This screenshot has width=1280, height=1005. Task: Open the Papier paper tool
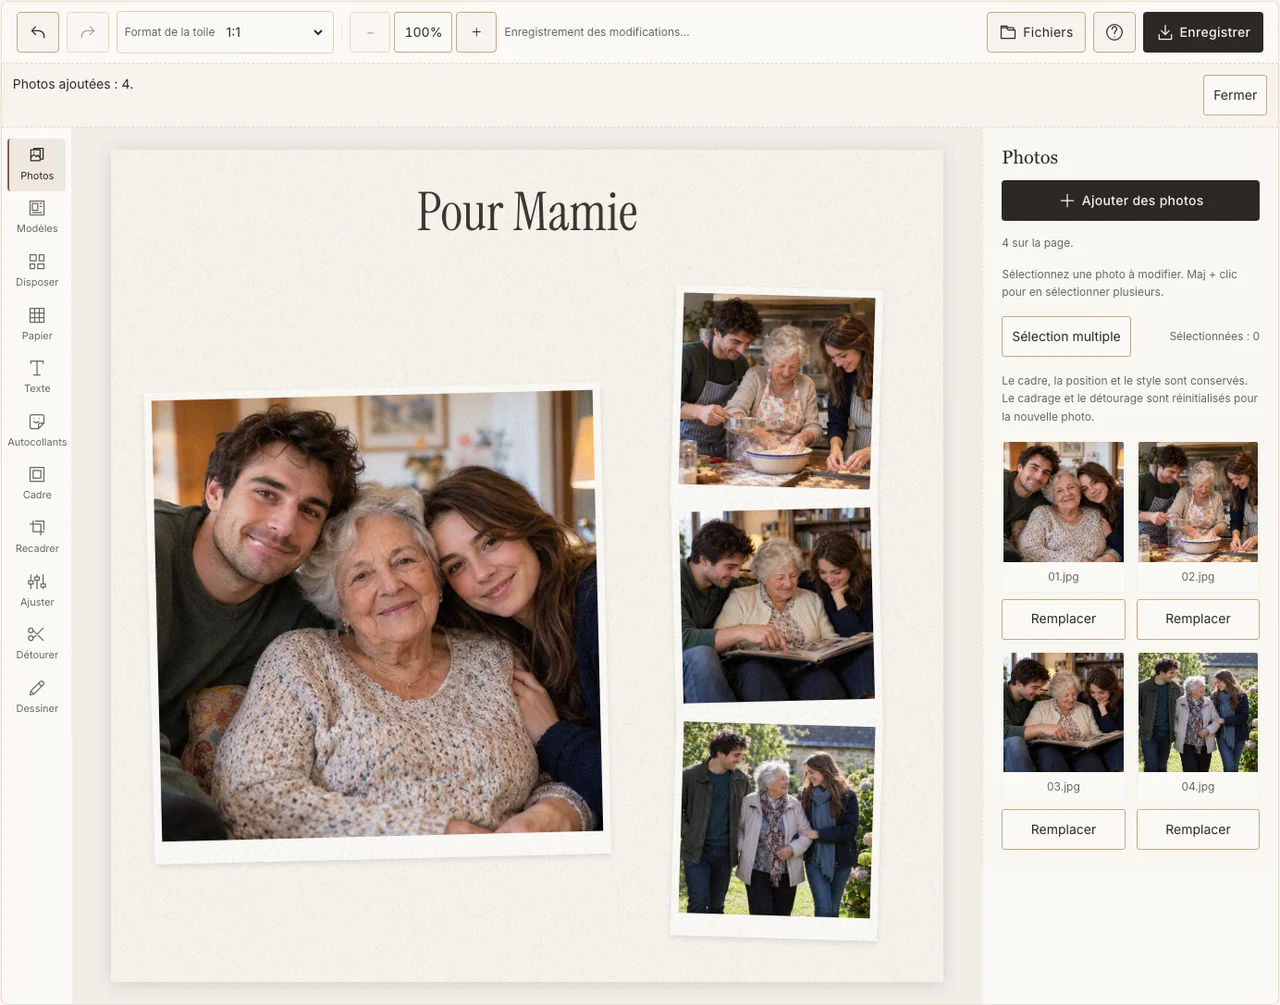coord(37,324)
